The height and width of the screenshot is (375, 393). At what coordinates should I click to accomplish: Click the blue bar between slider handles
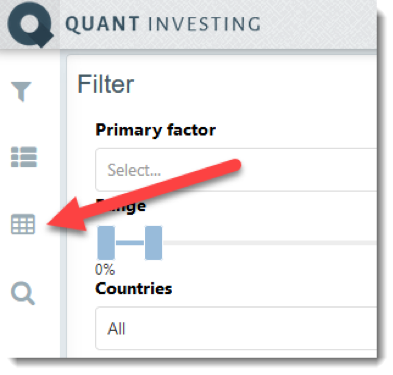coord(130,243)
